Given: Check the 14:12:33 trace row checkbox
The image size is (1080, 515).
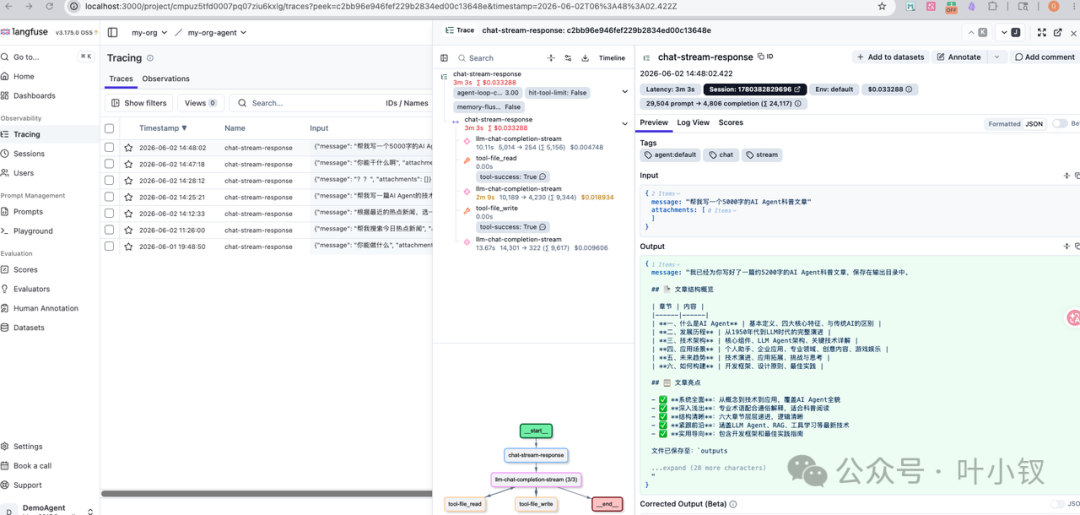Looking at the screenshot, I should coord(110,213).
